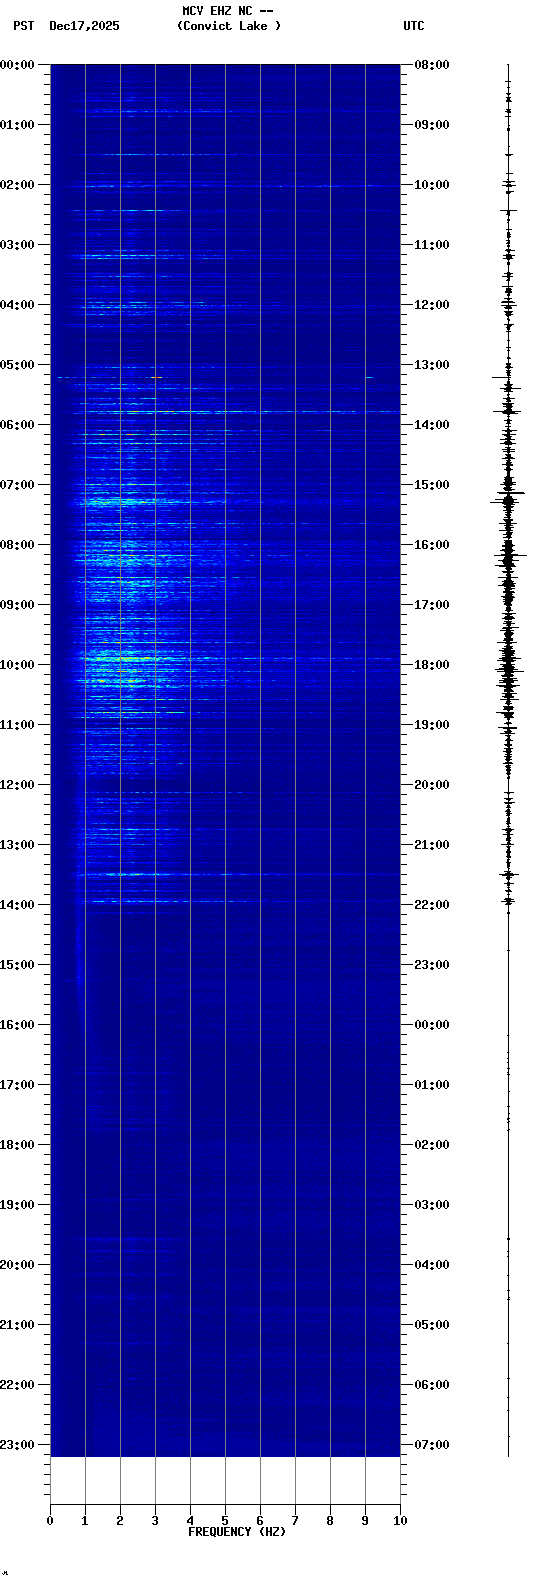The image size is (552, 1584).
Task: Select the 'Dec17,2025' date label
Action: (x=84, y=26)
